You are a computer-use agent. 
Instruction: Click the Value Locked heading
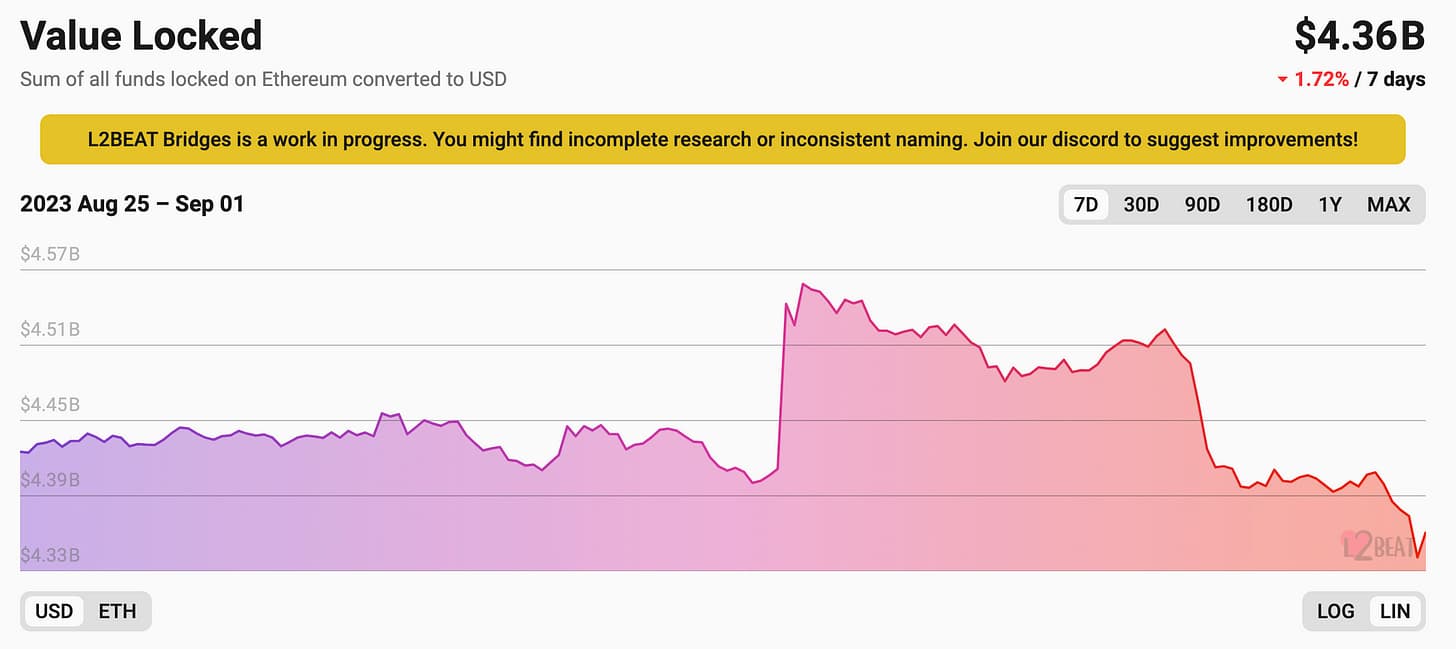coord(141,36)
